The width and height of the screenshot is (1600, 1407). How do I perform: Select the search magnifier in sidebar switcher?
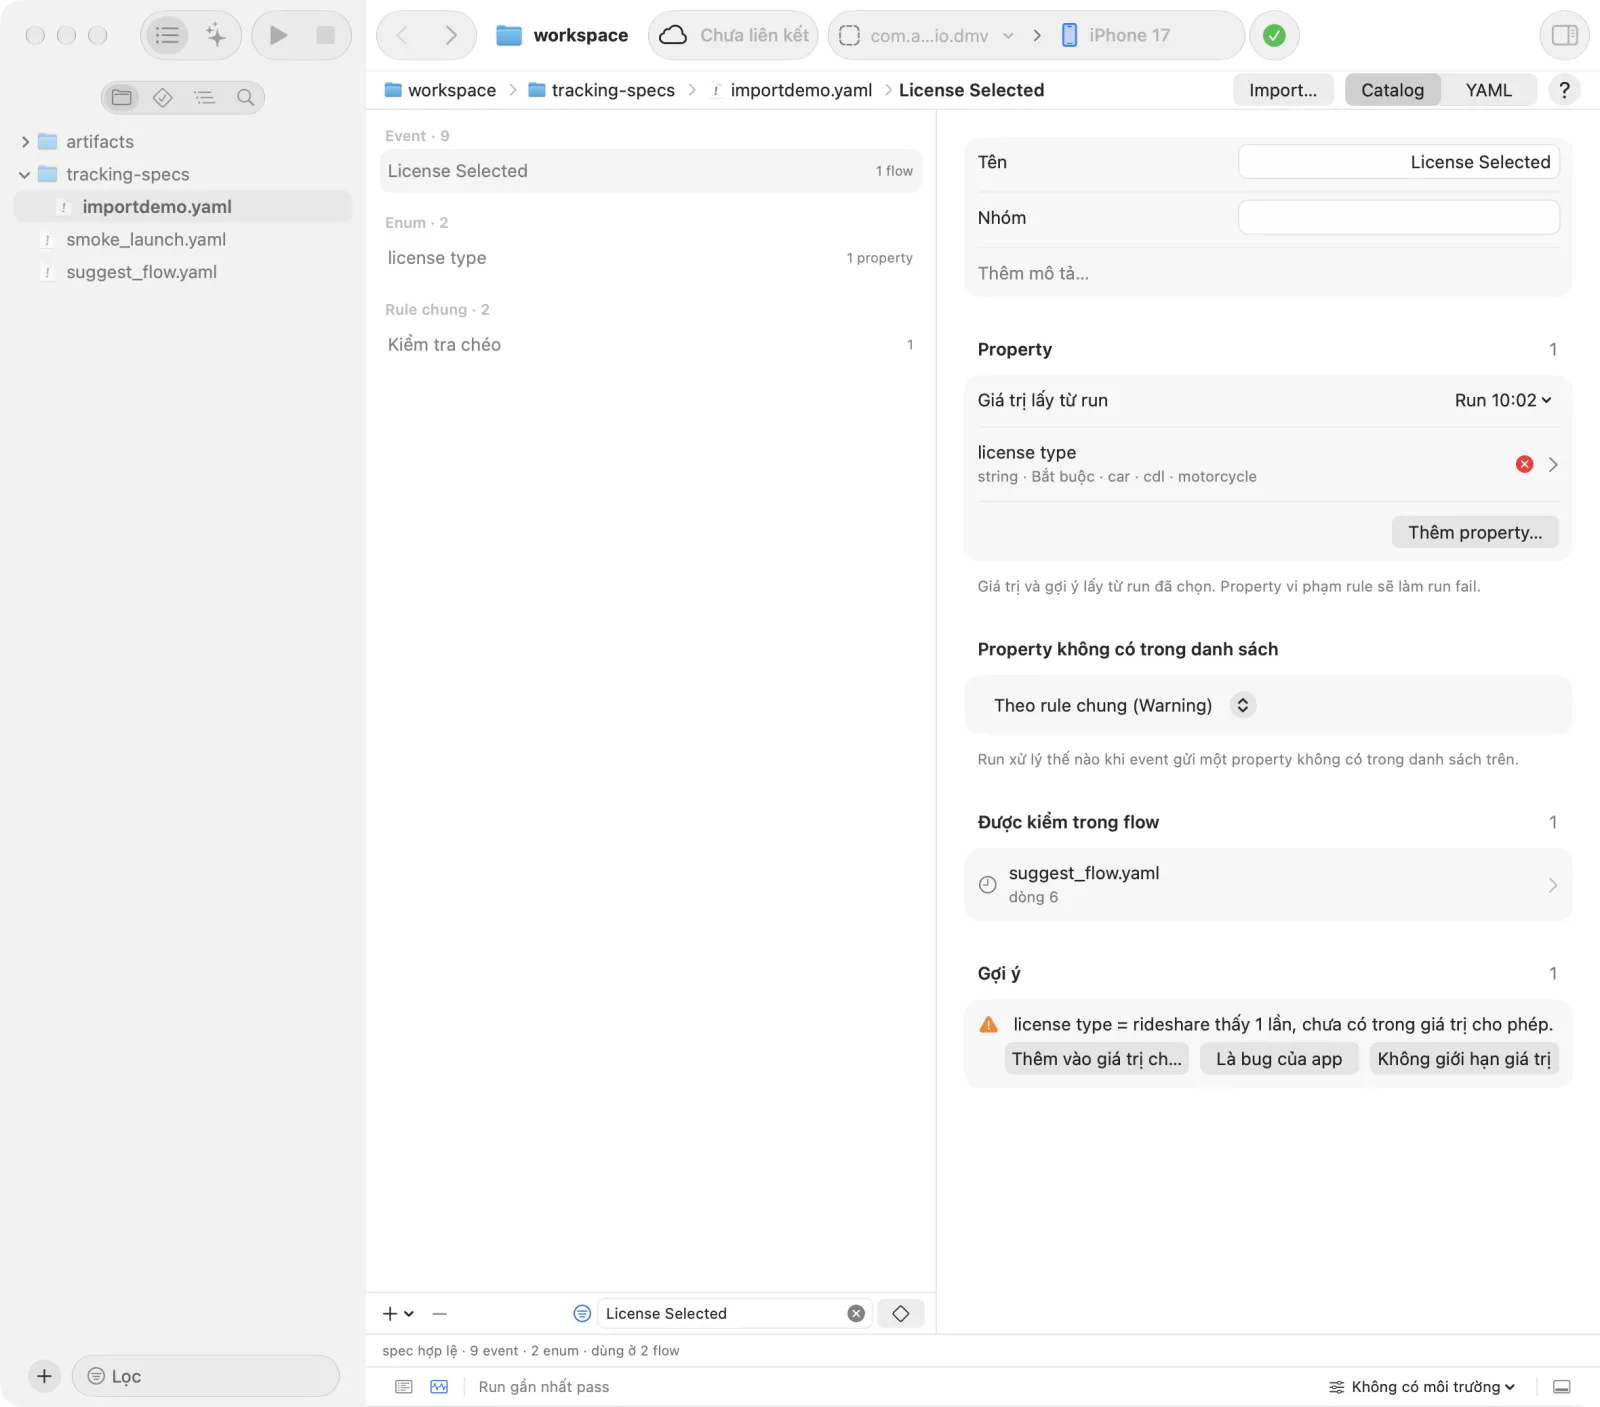245,97
